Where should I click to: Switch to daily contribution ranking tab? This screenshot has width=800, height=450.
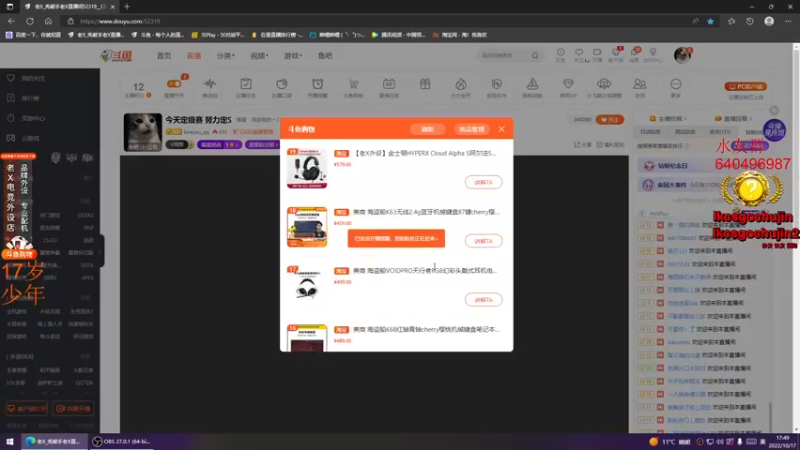point(650,132)
